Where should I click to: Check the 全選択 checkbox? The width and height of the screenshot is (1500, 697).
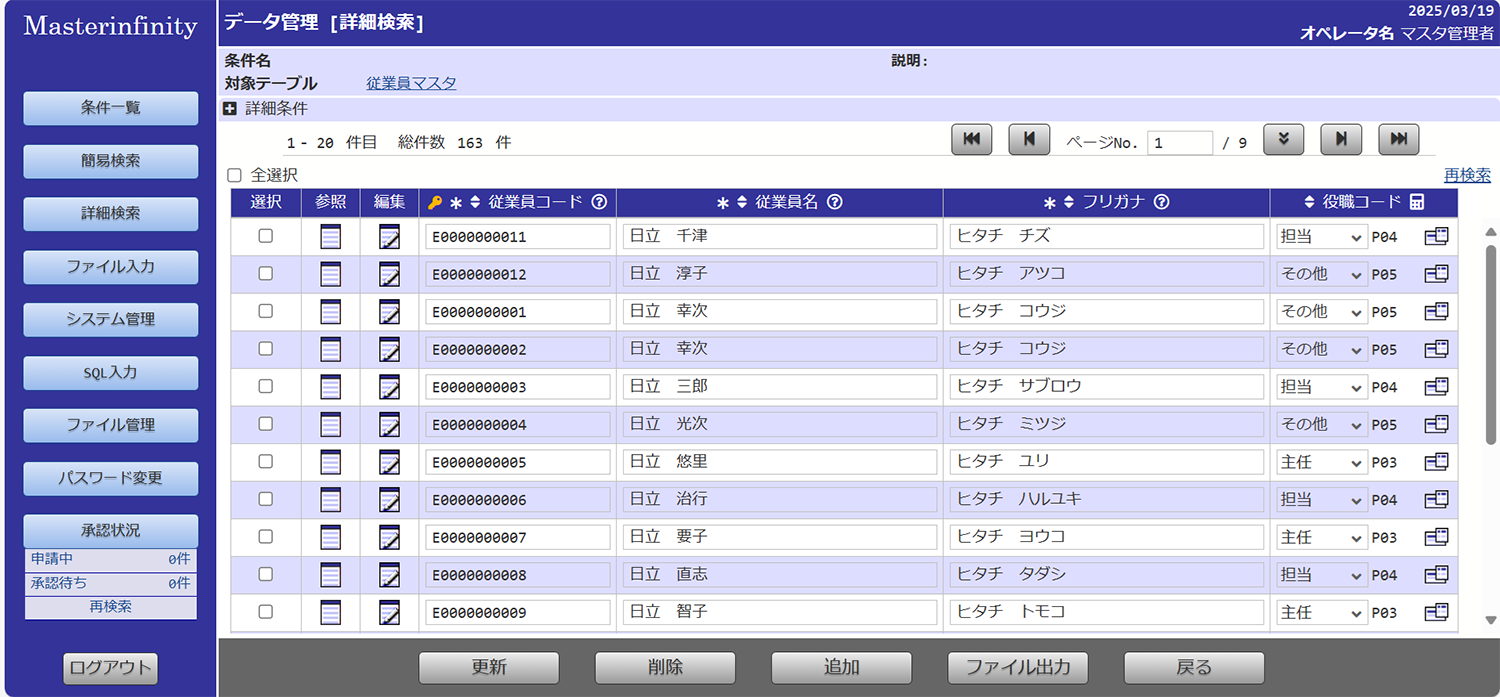tap(235, 175)
